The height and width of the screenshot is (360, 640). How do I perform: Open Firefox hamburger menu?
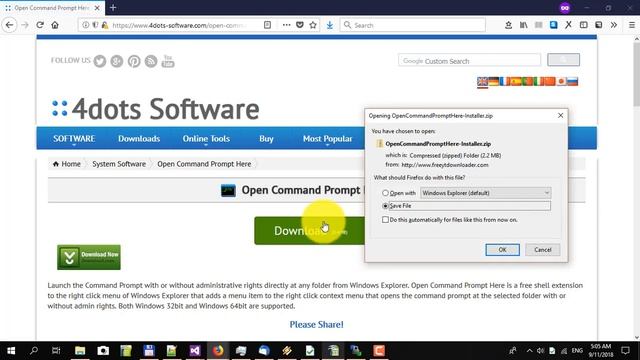632,25
